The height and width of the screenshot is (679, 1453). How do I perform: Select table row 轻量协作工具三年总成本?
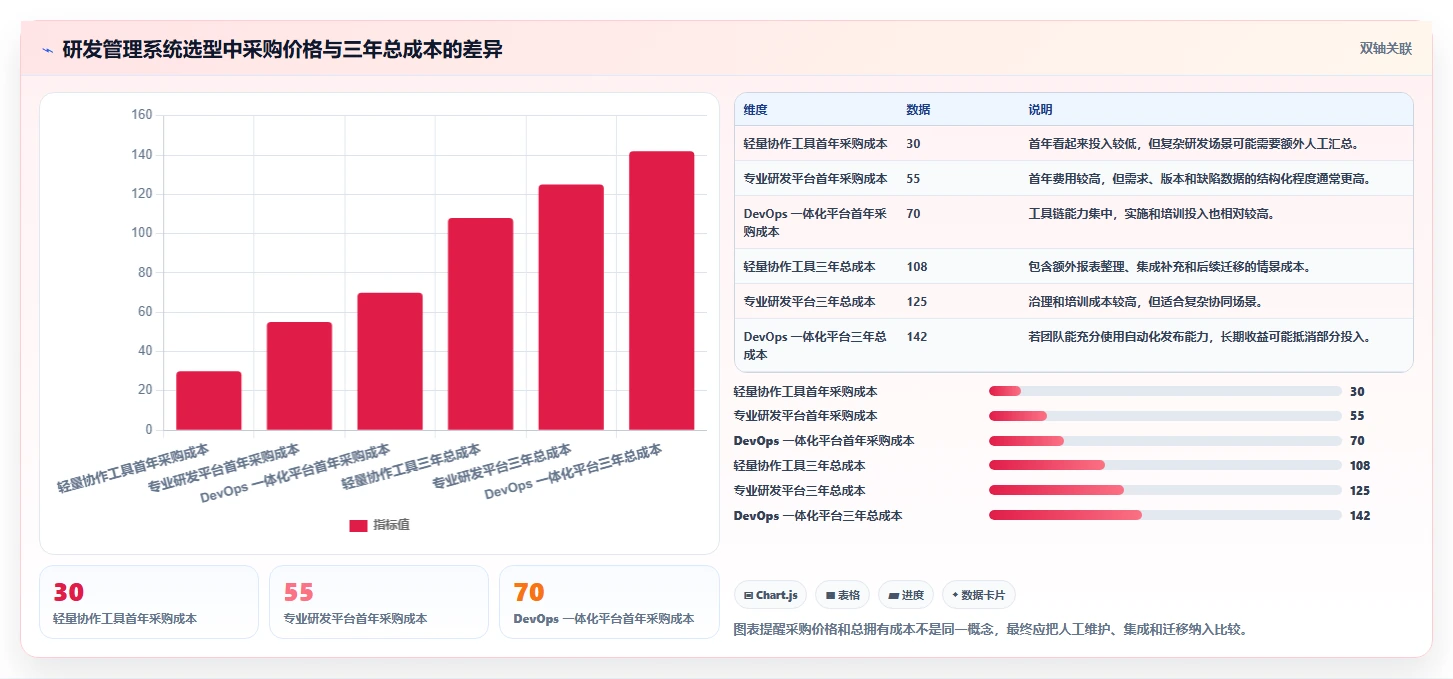[x=1074, y=267]
